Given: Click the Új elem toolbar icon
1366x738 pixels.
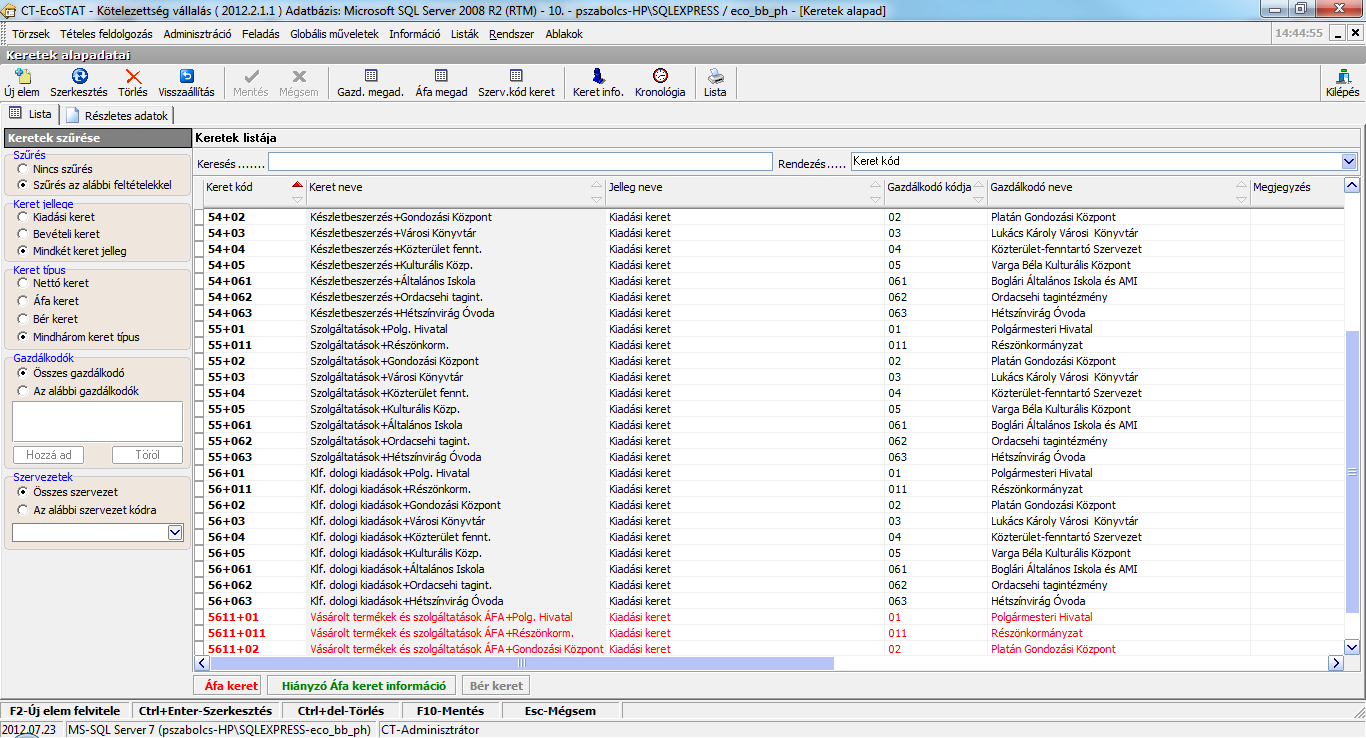Looking at the screenshot, I should tap(22, 76).
